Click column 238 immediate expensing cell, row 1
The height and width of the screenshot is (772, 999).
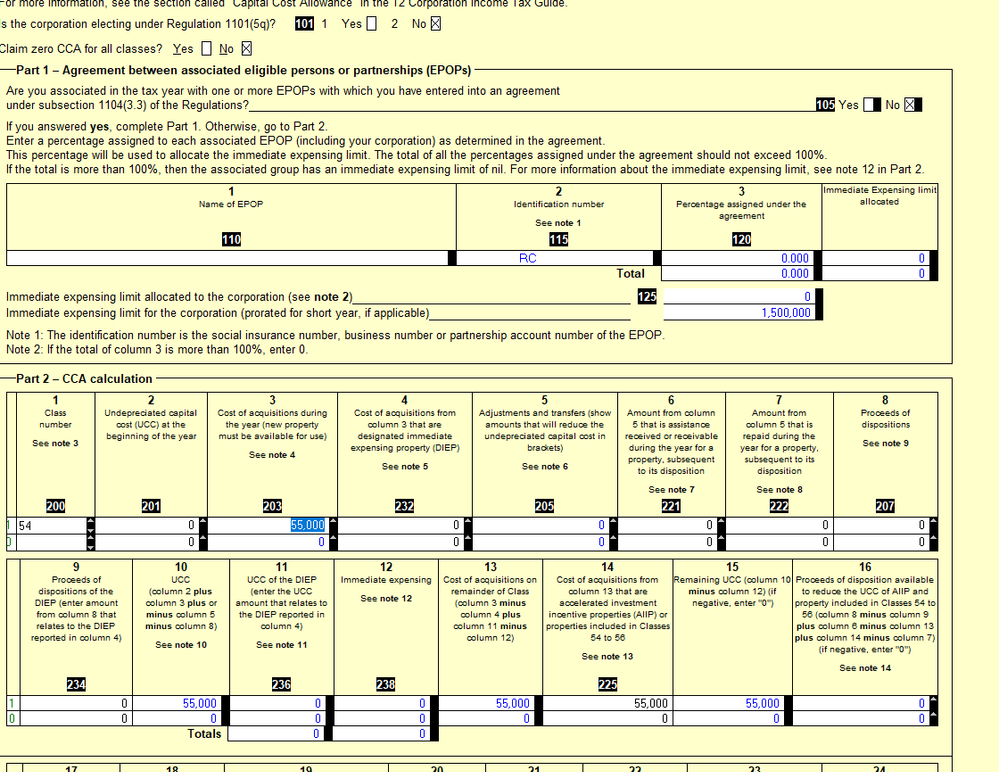point(381,703)
